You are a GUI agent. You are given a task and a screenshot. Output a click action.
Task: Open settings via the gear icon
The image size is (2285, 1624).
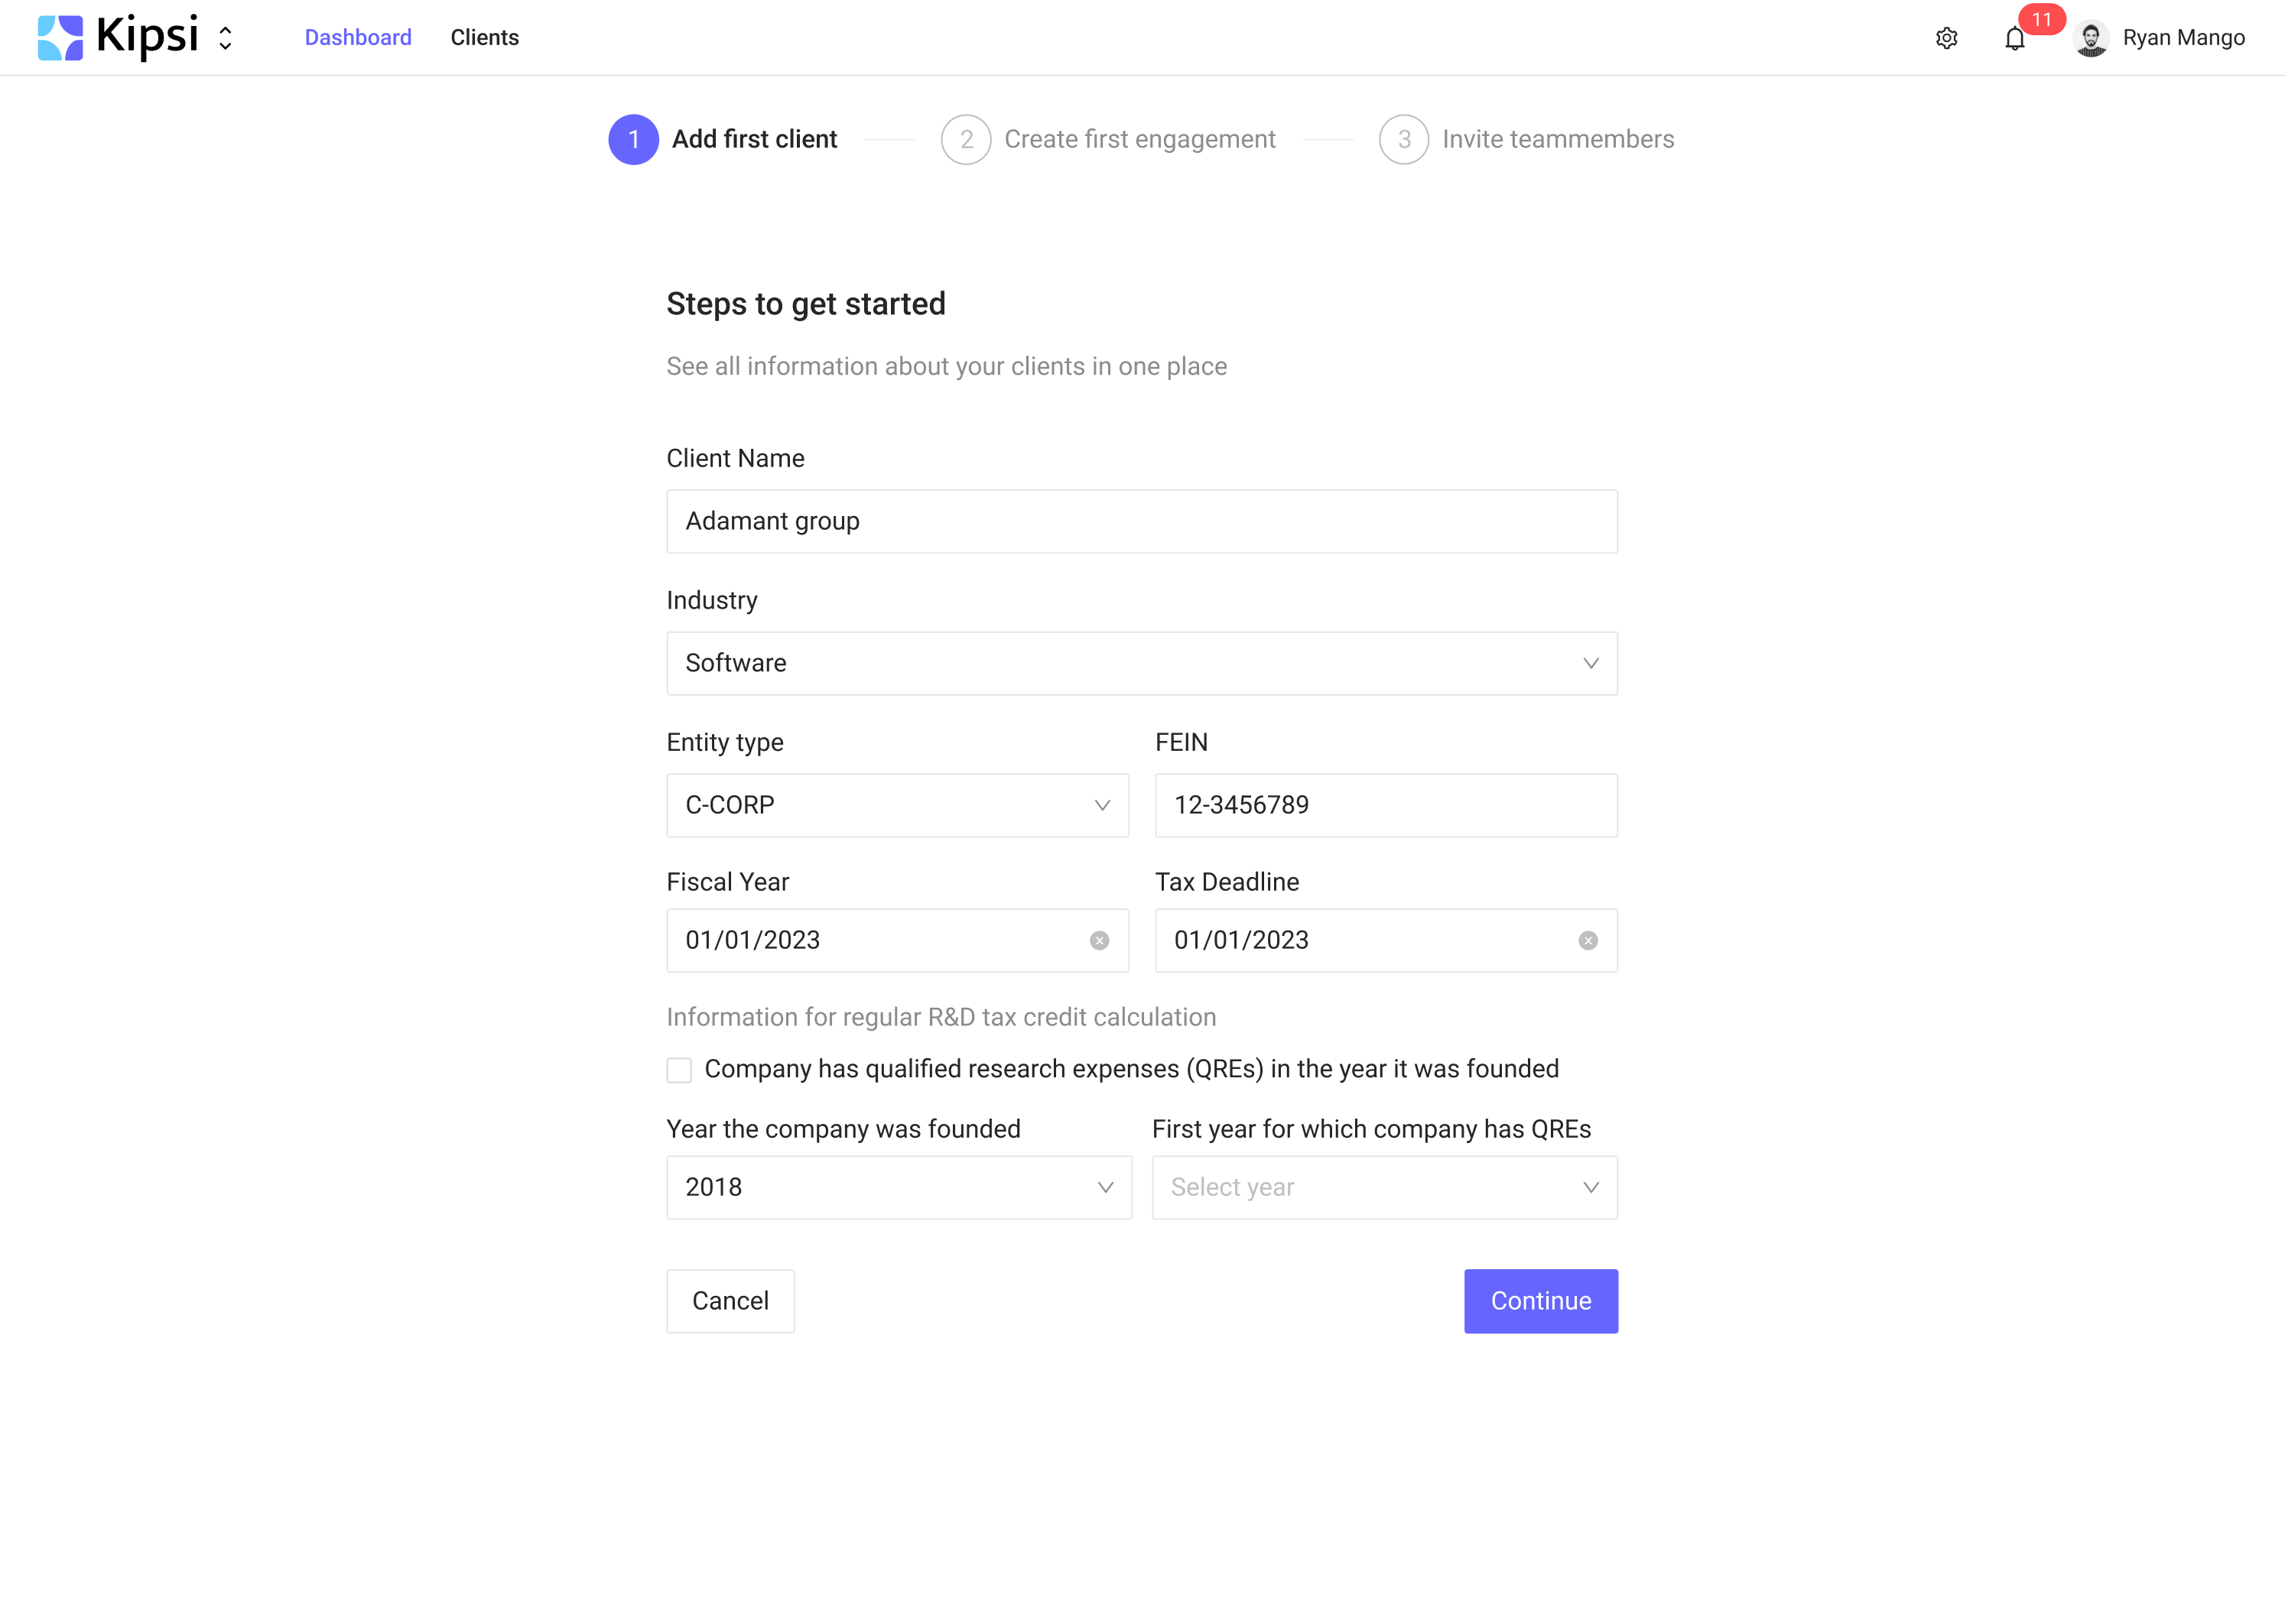tap(1946, 37)
